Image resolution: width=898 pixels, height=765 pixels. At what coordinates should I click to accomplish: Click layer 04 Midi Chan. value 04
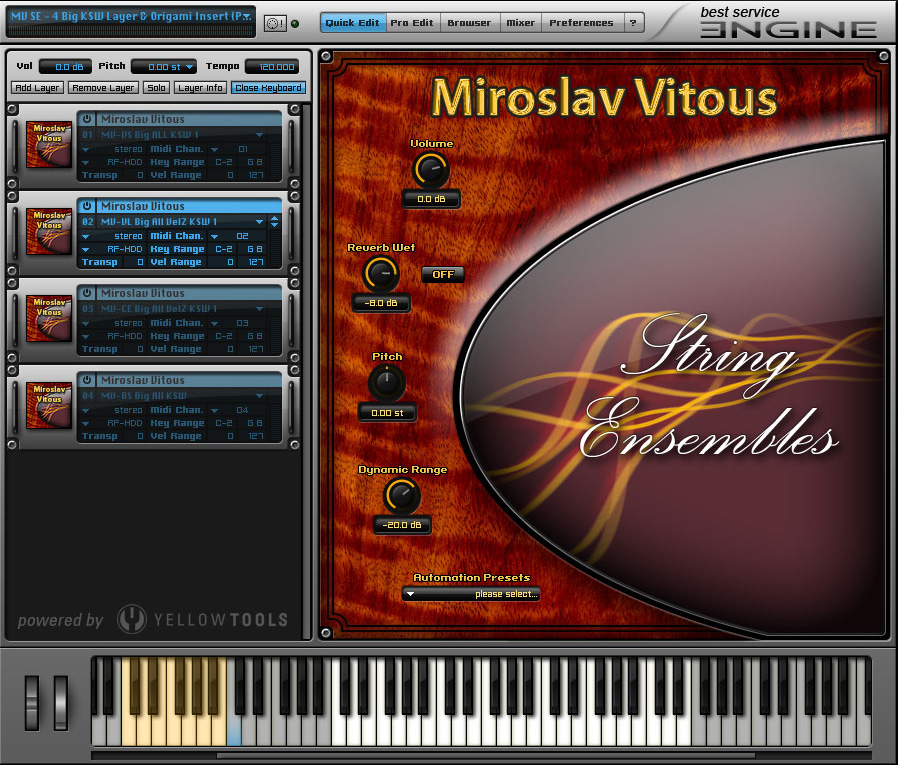[x=242, y=411]
